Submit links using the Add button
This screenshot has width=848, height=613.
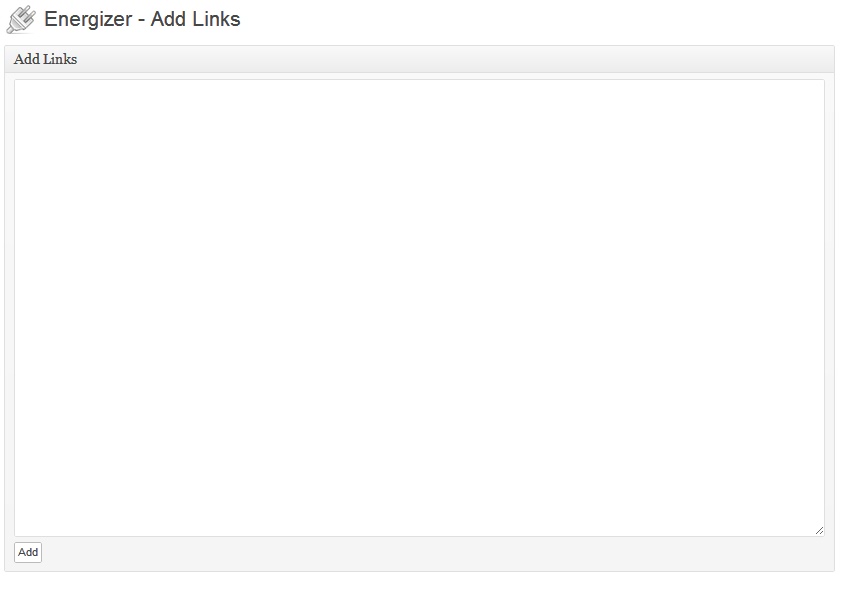pos(28,552)
